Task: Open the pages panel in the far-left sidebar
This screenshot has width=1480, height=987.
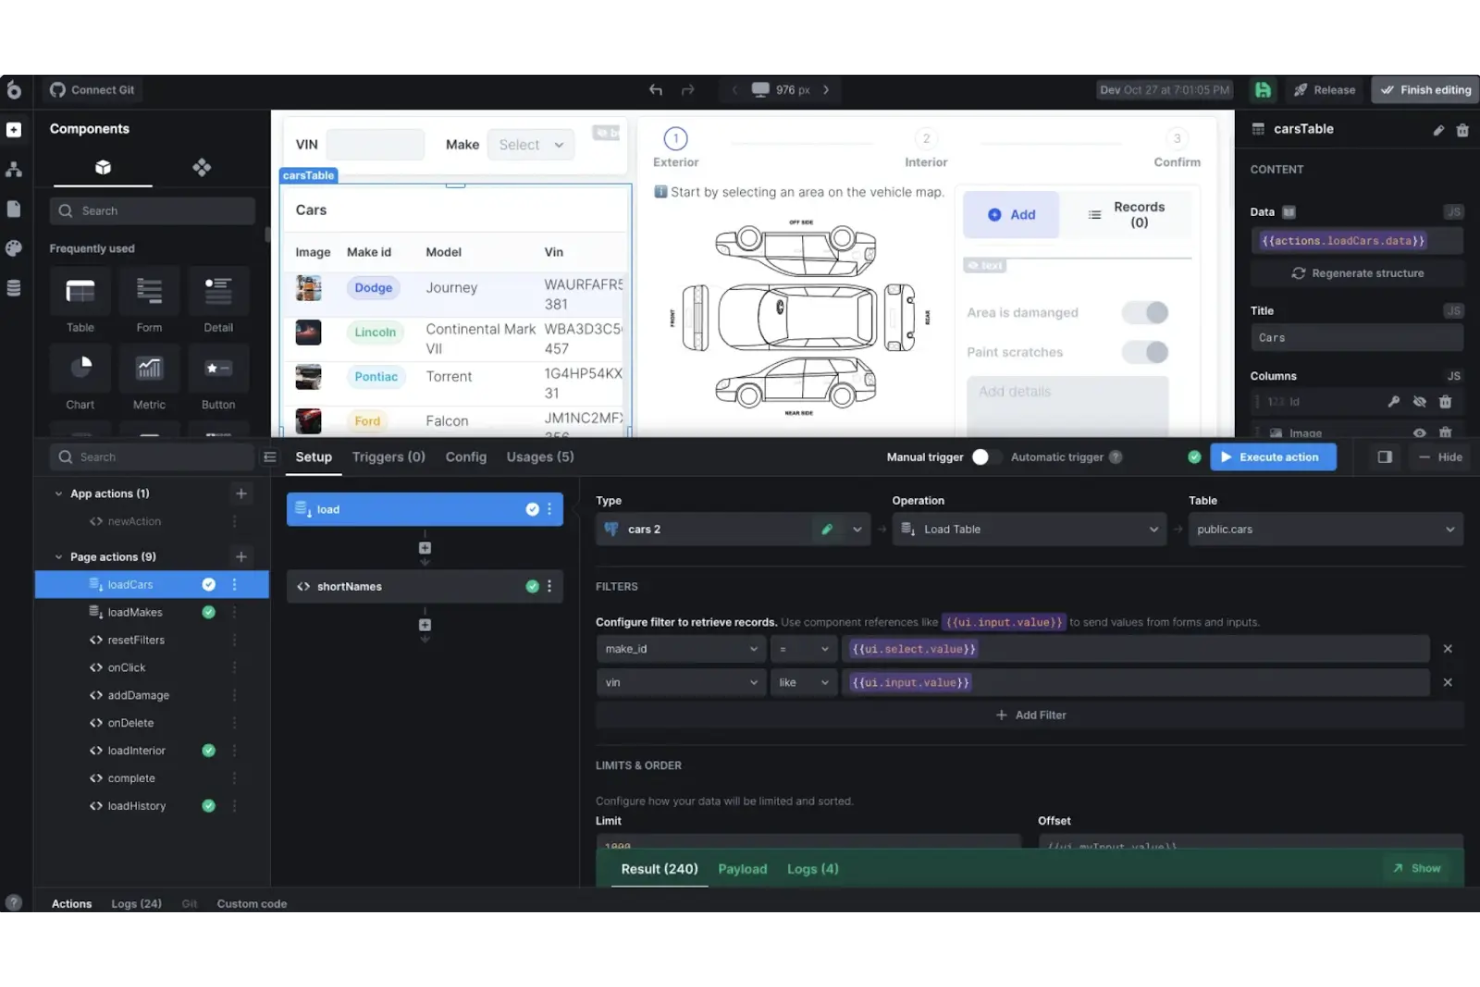Action: tap(15, 208)
